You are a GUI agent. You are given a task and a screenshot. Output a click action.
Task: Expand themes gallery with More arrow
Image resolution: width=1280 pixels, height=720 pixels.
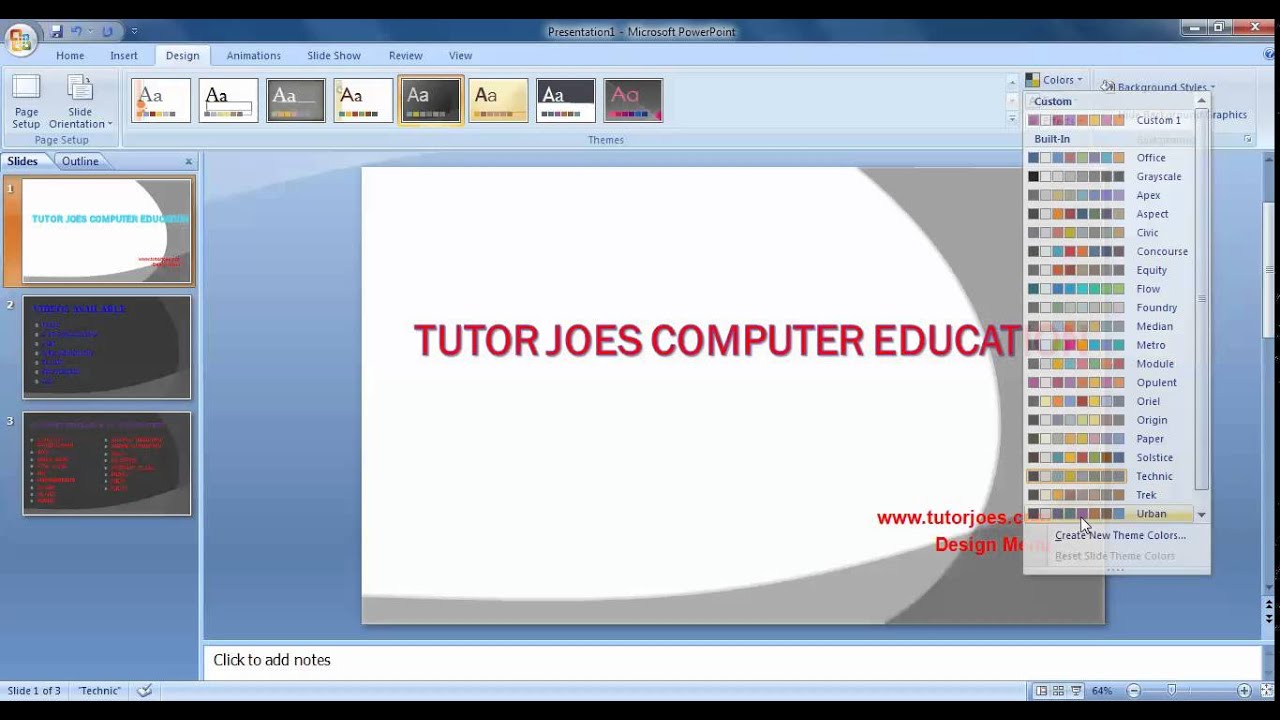click(1012, 118)
